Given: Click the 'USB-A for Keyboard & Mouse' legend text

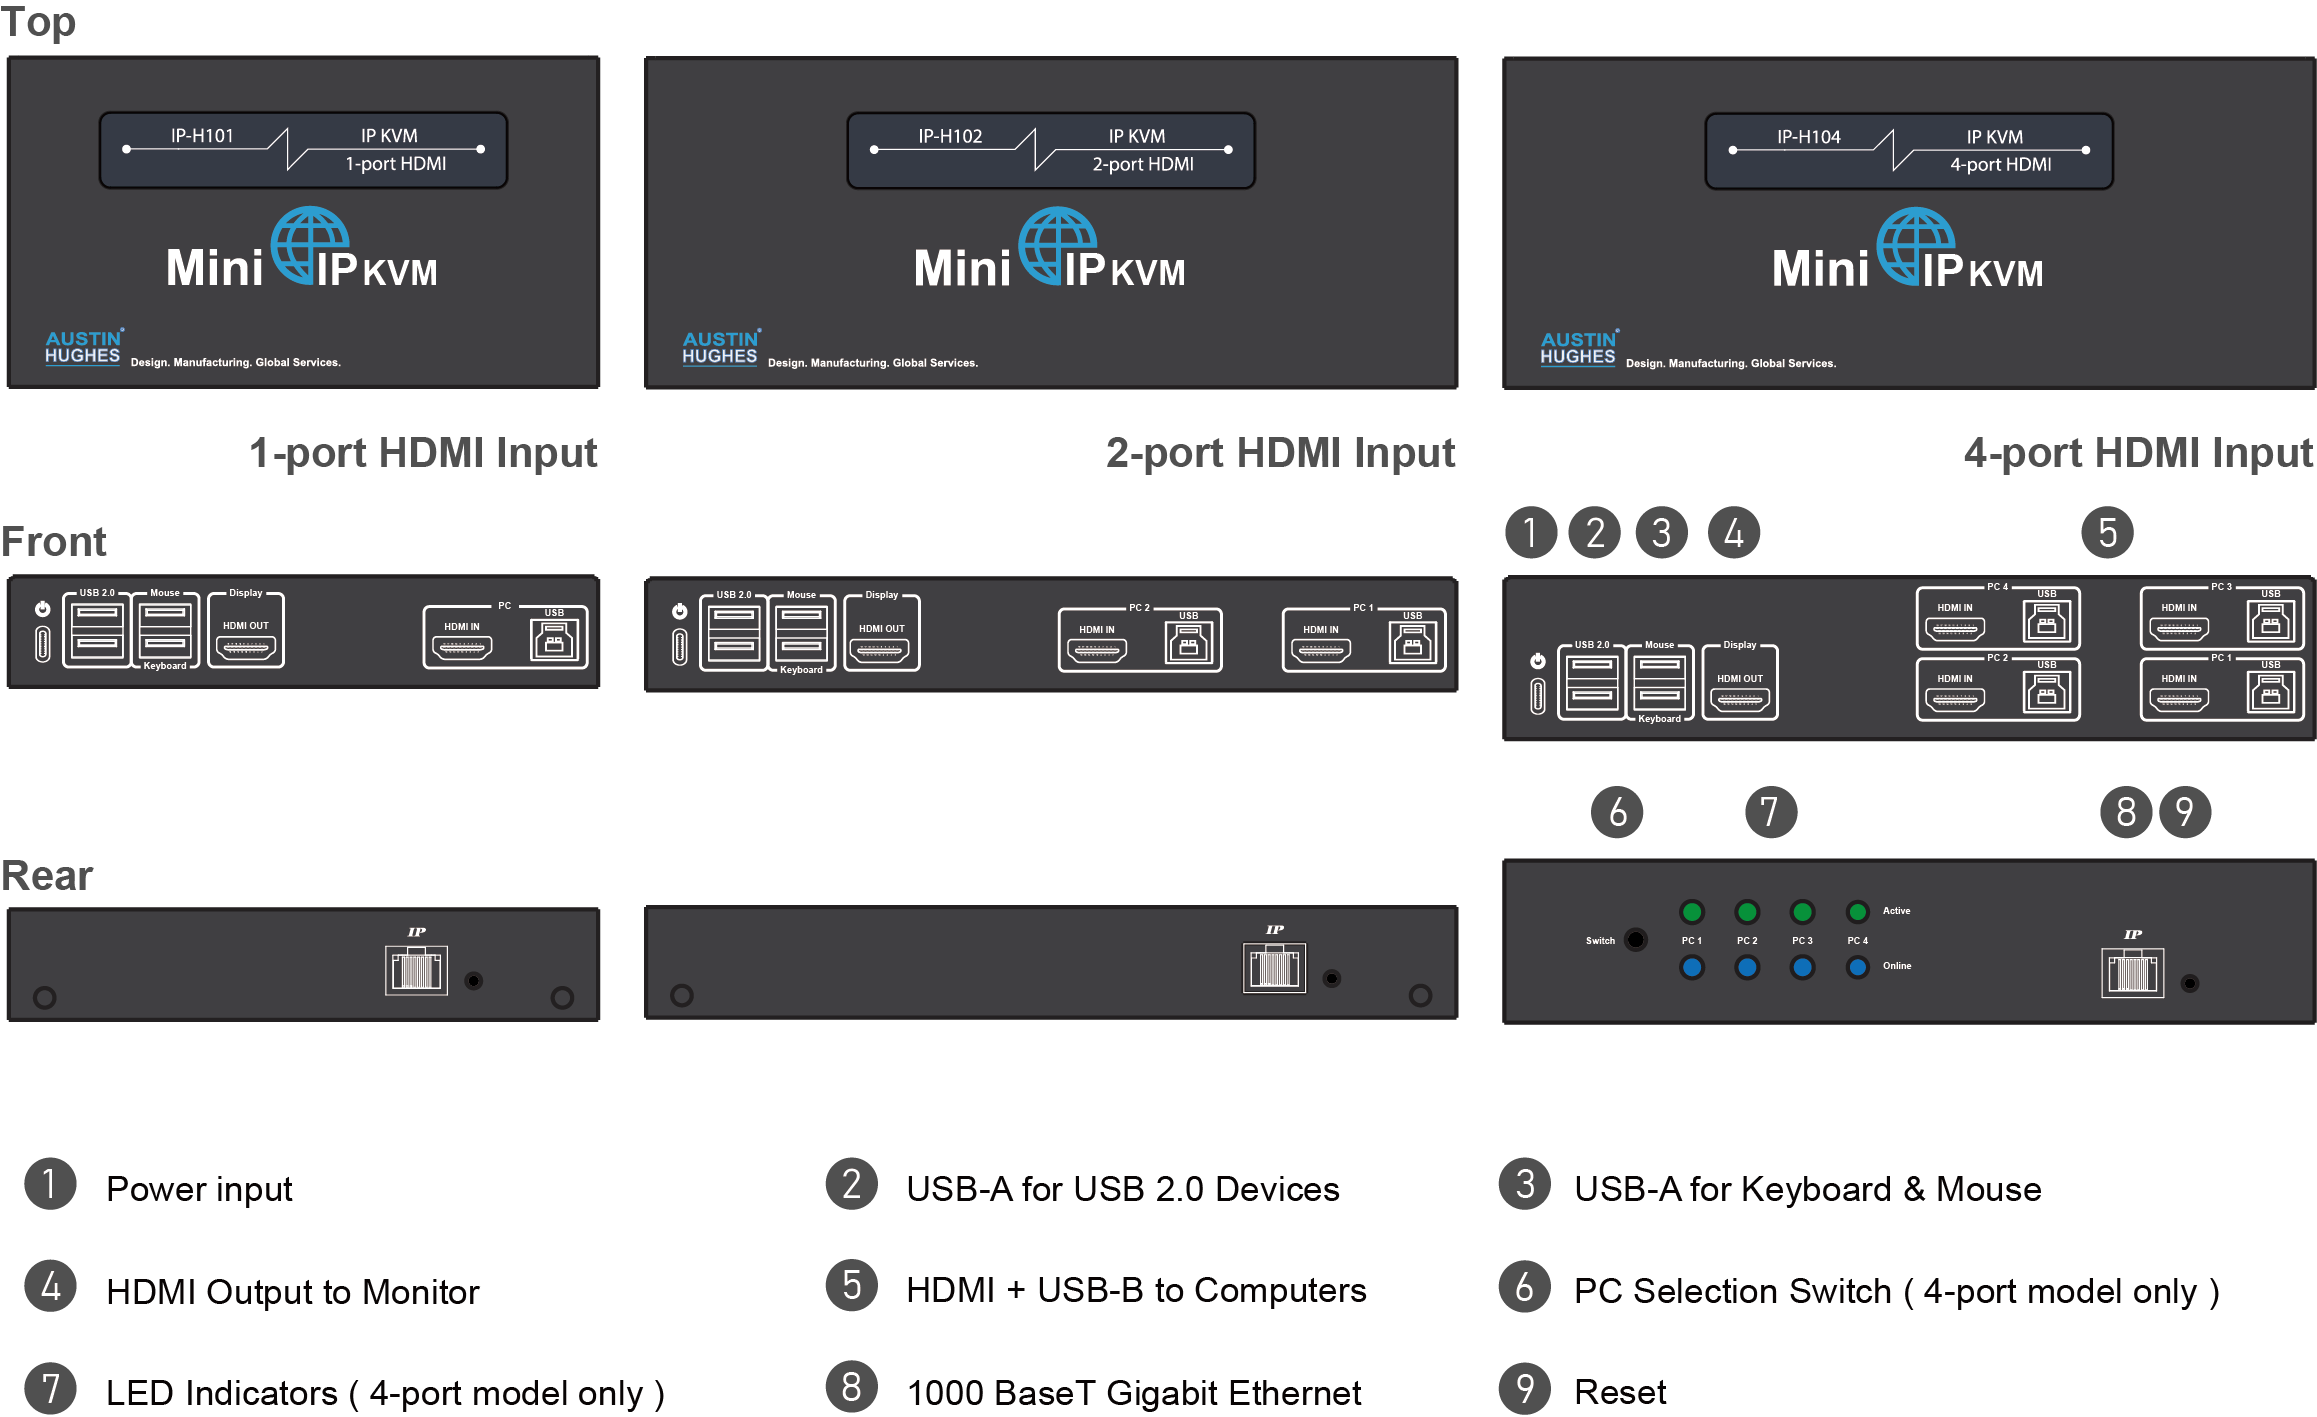Looking at the screenshot, I should pos(1807,1189).
